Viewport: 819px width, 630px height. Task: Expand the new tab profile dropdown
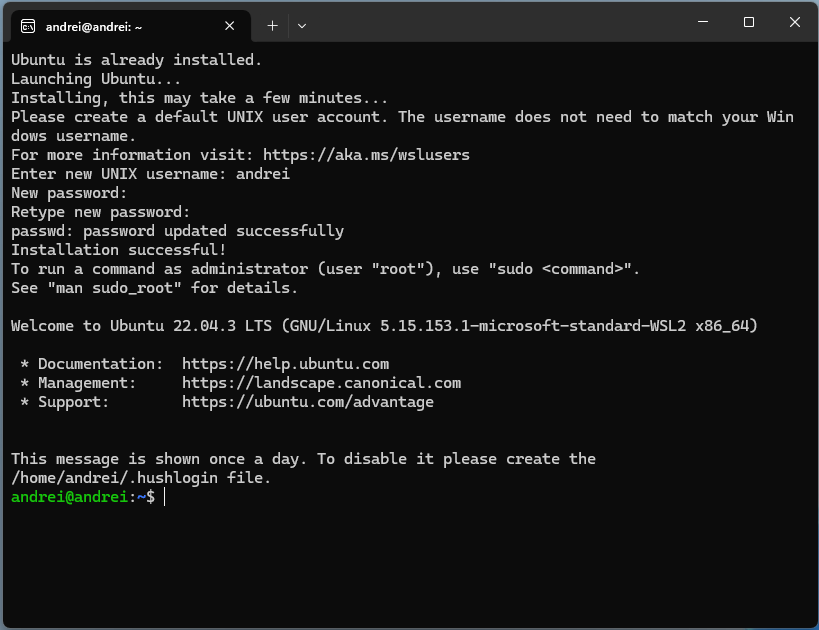(x=302, y=26)
